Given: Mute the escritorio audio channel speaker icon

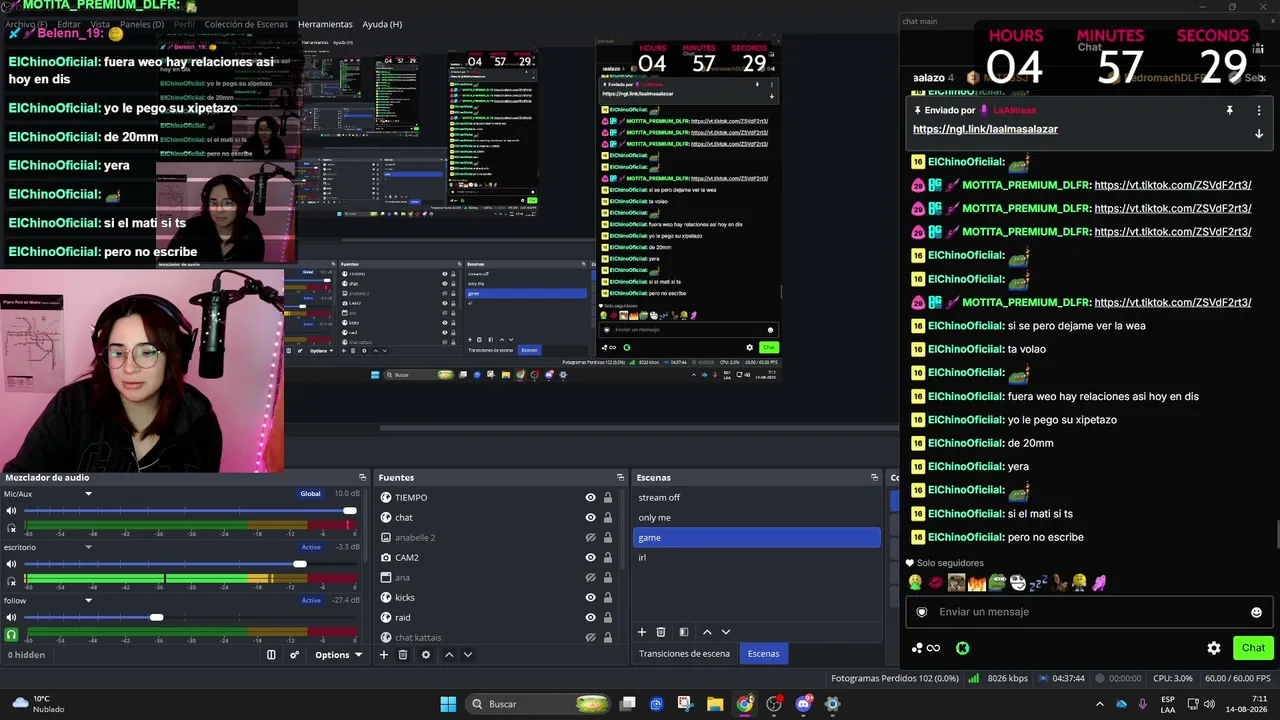Looking at the screenshot, I should click(x=12, y=564).
